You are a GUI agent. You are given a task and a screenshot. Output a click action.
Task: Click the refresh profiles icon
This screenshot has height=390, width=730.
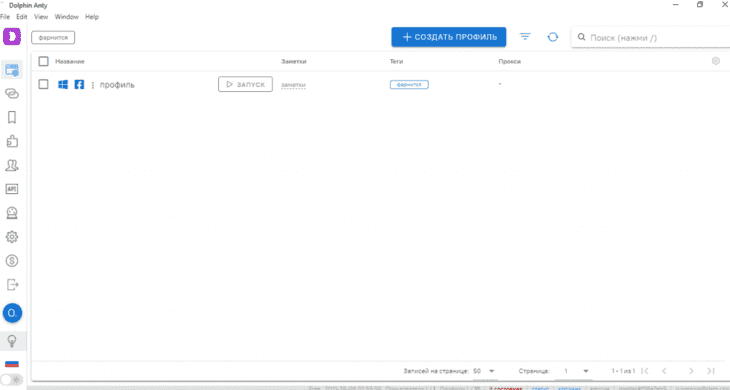(x=553, y=37)
